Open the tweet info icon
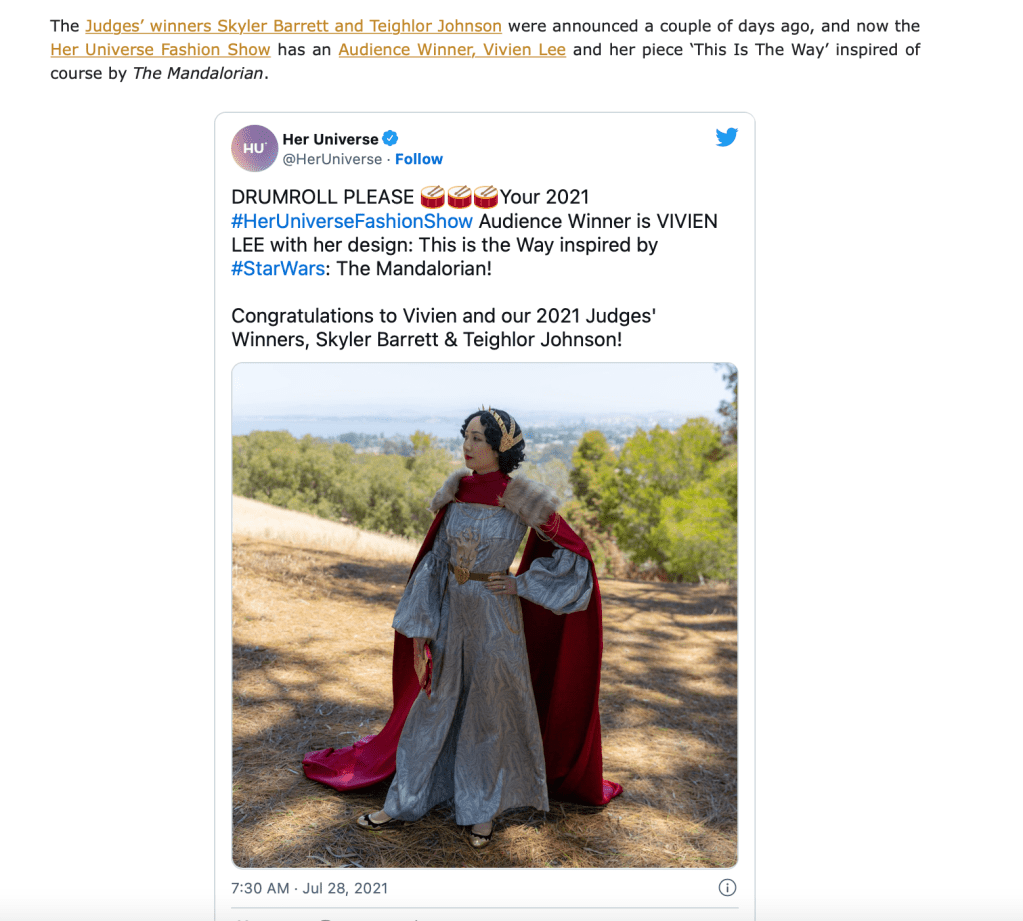The height and width of the screenshot is (921, 1023). tap(727, 887)
